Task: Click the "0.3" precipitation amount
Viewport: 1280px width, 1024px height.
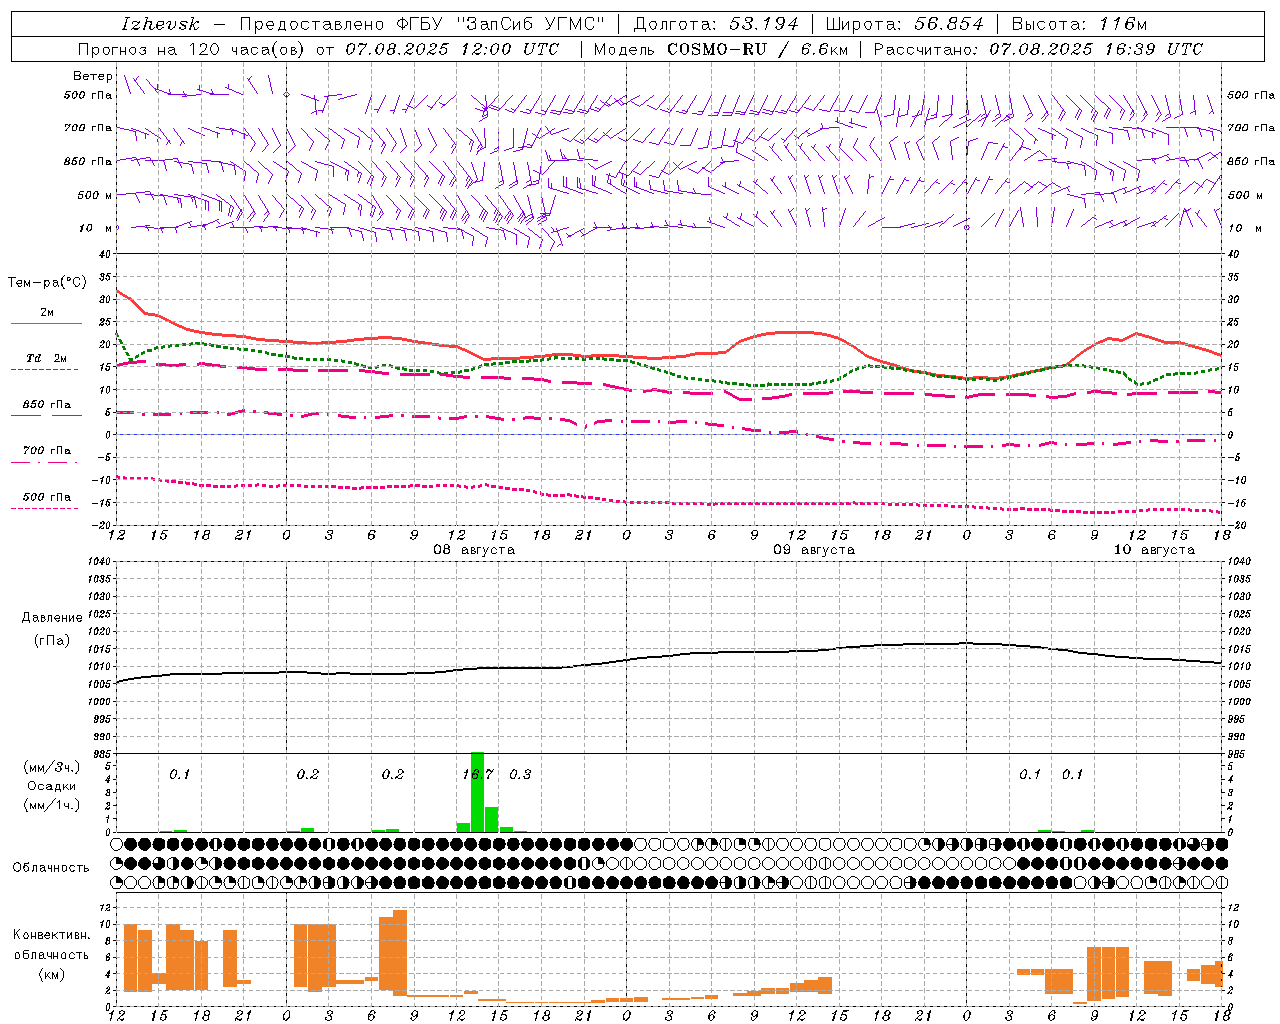Action: [x=520, y=774]
